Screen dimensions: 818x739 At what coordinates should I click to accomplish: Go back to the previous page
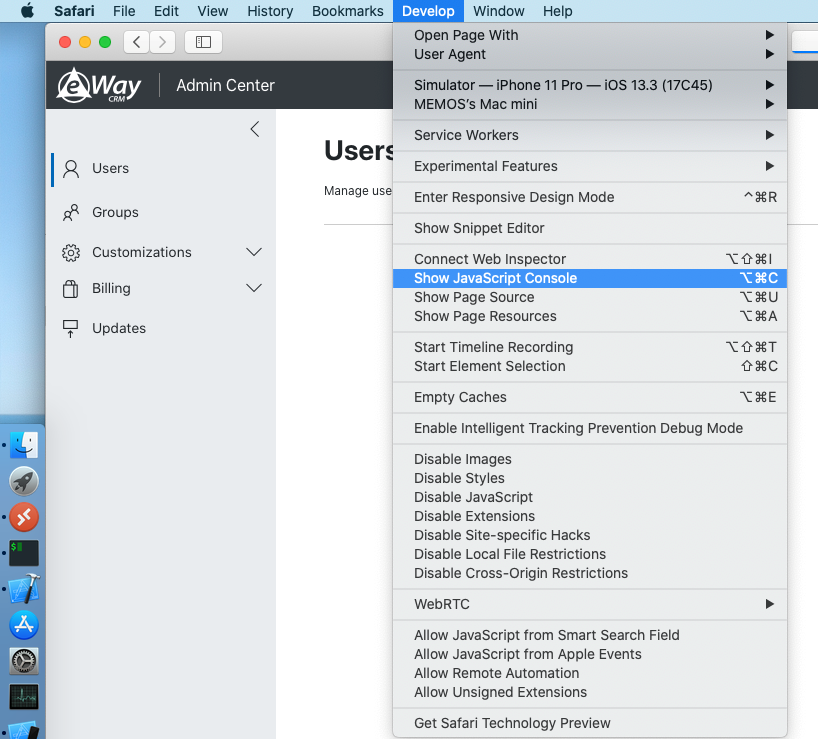click(x=137, y=42)
